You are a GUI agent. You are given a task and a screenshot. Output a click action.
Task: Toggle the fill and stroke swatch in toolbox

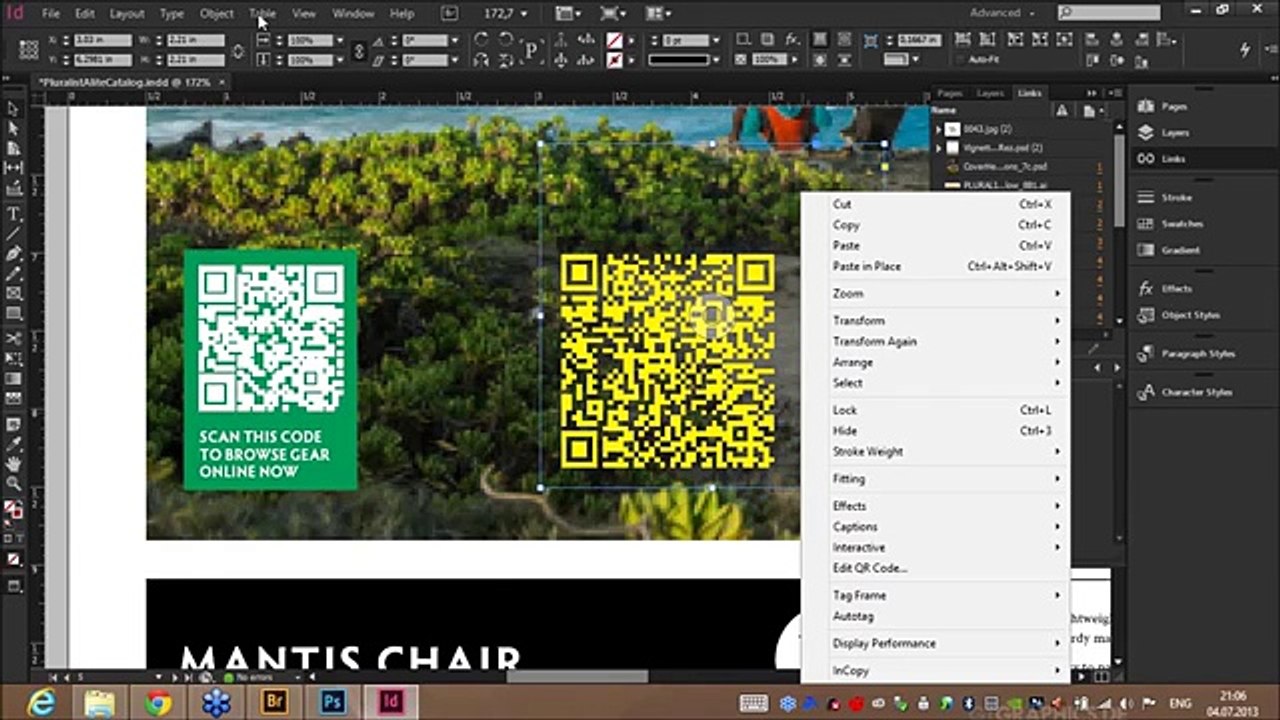13,510
